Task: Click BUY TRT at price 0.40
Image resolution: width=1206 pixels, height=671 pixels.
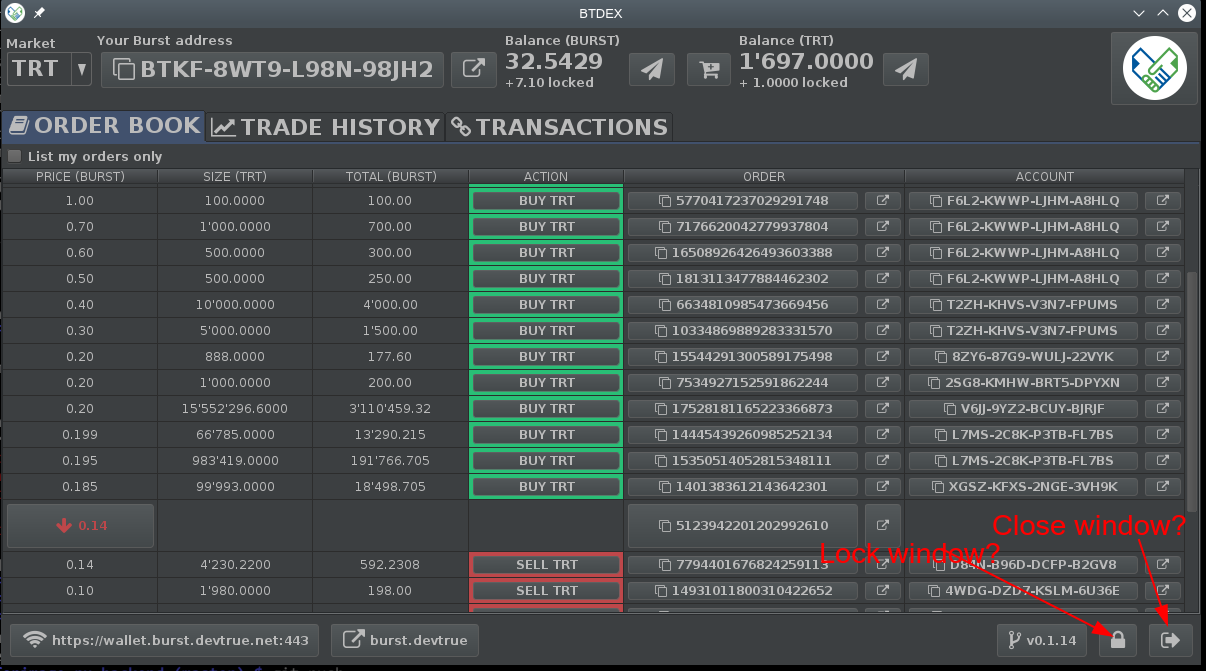Action: (547, 304)
